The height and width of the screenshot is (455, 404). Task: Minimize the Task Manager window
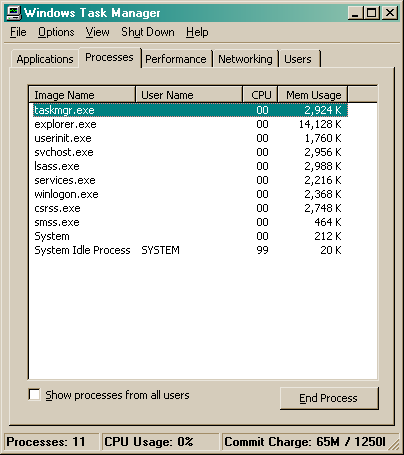point(355,13)
